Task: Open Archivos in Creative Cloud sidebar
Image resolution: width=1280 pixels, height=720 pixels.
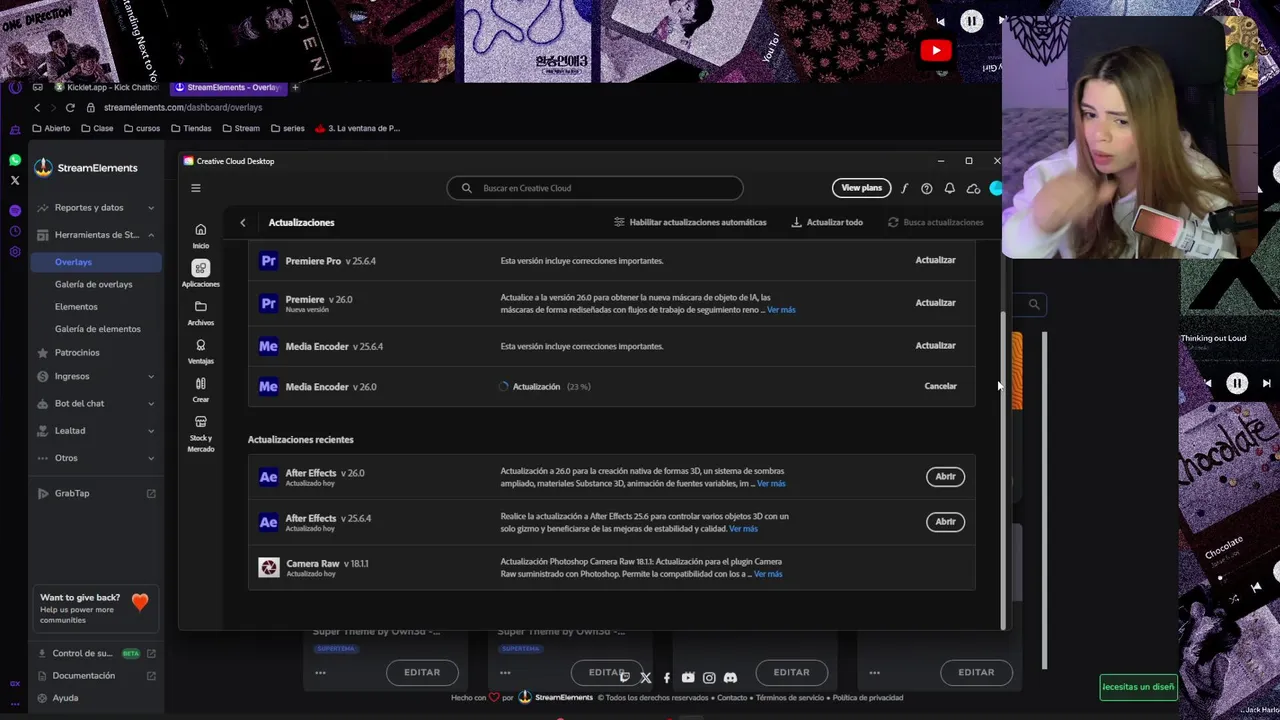Action: (201, 312)
